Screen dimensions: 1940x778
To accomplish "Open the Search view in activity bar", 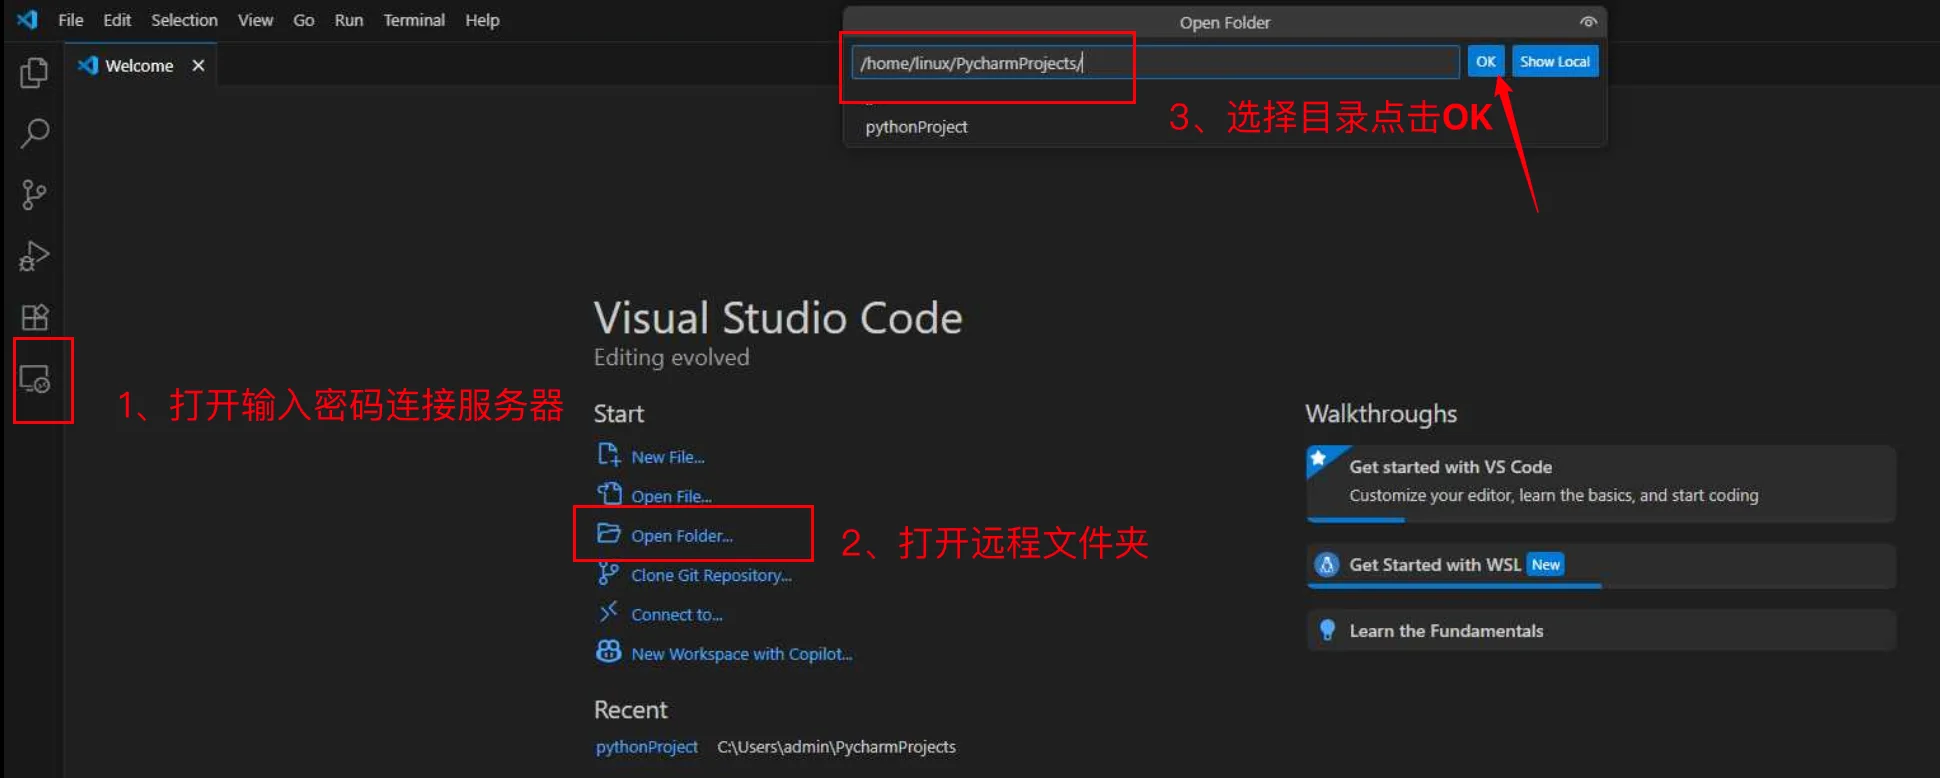I will tap(34, 133).
